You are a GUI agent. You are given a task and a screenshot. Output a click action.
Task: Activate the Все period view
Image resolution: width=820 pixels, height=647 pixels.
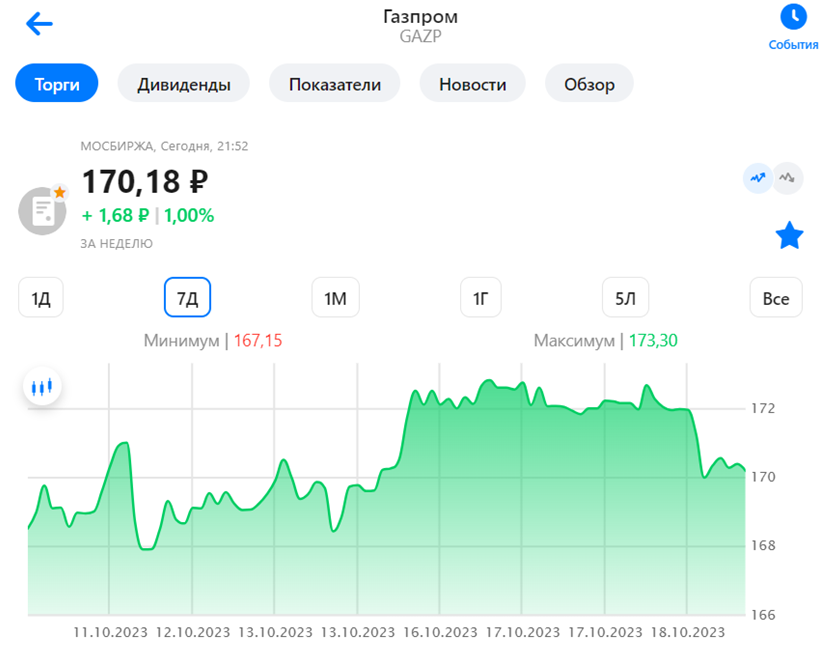click(x=776, y=297)
